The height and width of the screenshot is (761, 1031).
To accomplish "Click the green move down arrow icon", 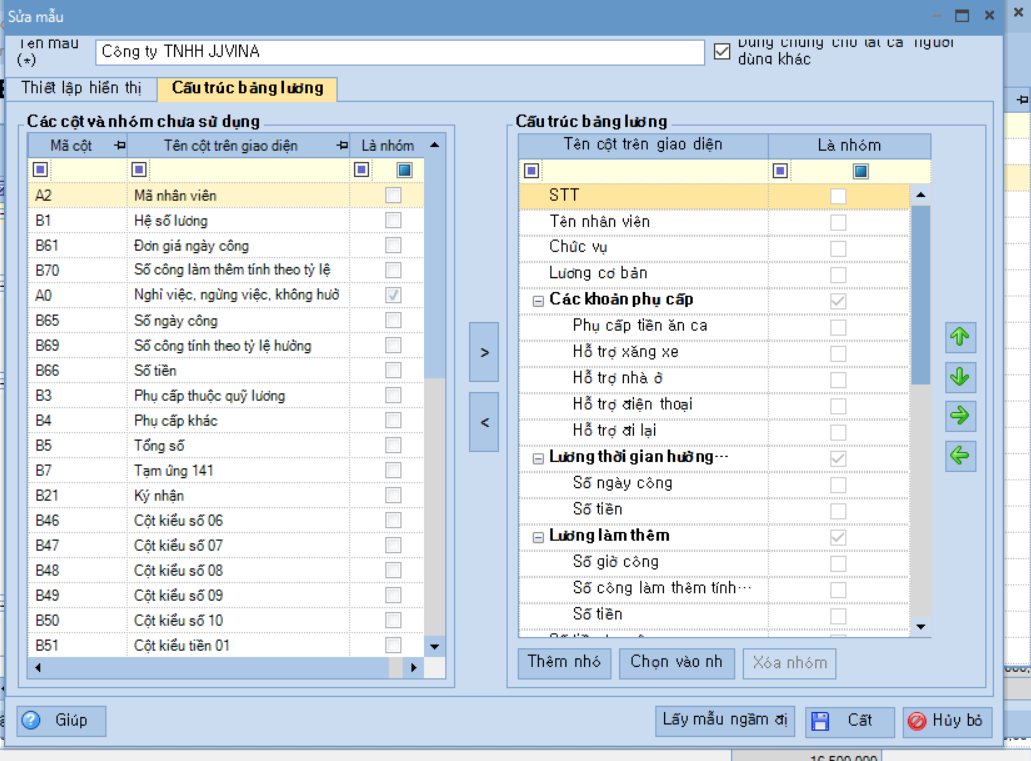I will (x=960, y=377).
